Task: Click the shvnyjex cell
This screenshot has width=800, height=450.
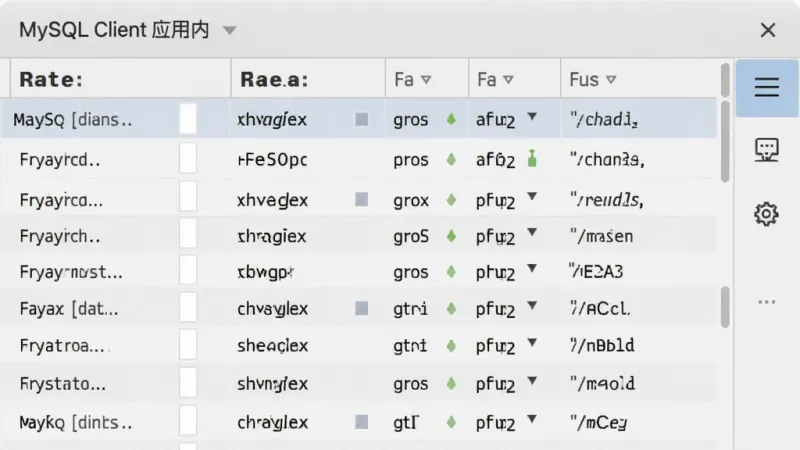Action: tap(272, 384)
